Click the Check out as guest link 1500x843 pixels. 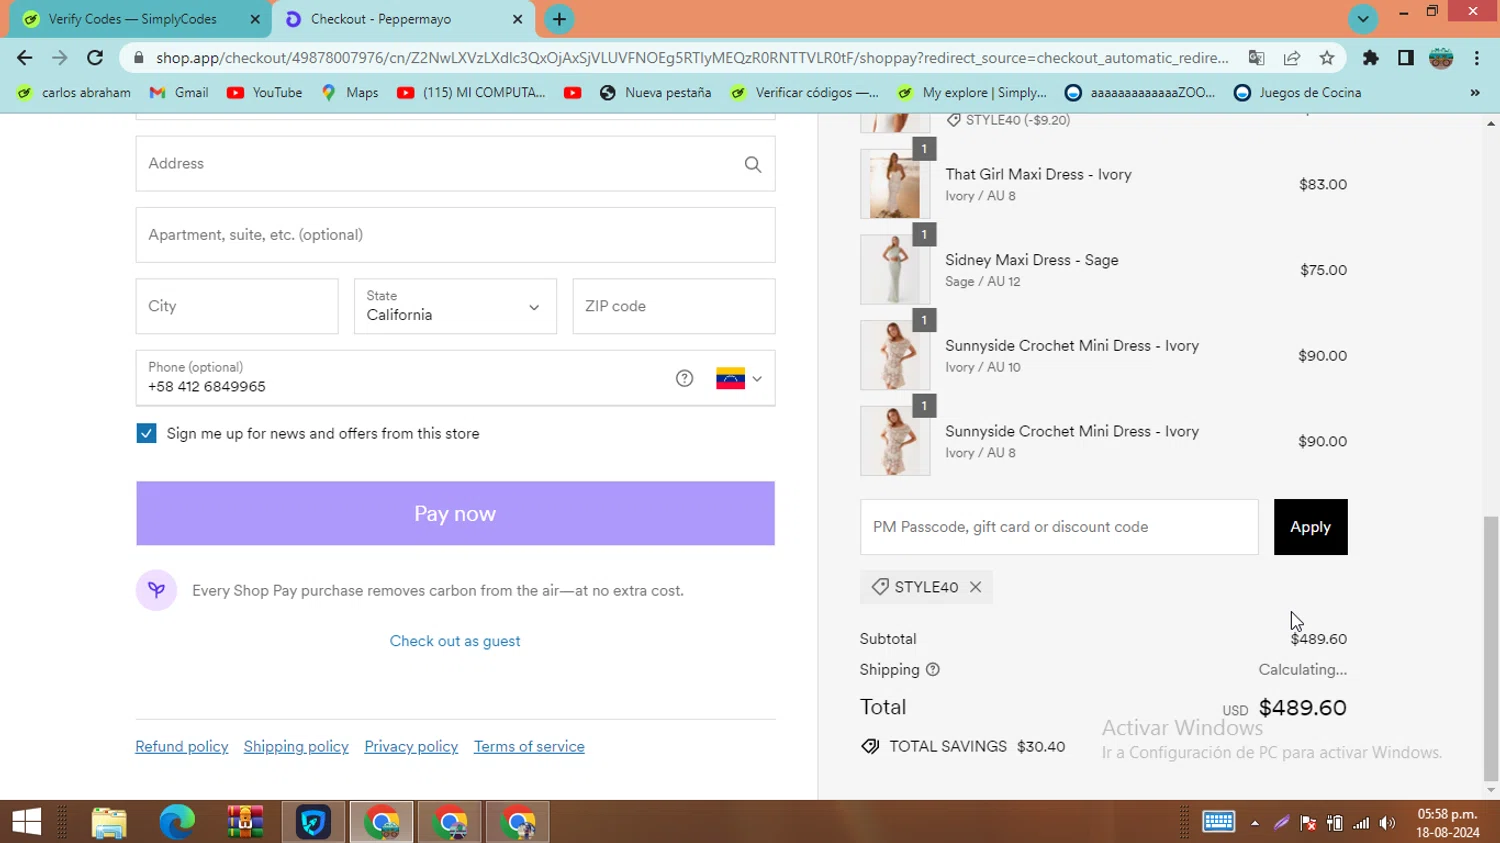(455, 641)
